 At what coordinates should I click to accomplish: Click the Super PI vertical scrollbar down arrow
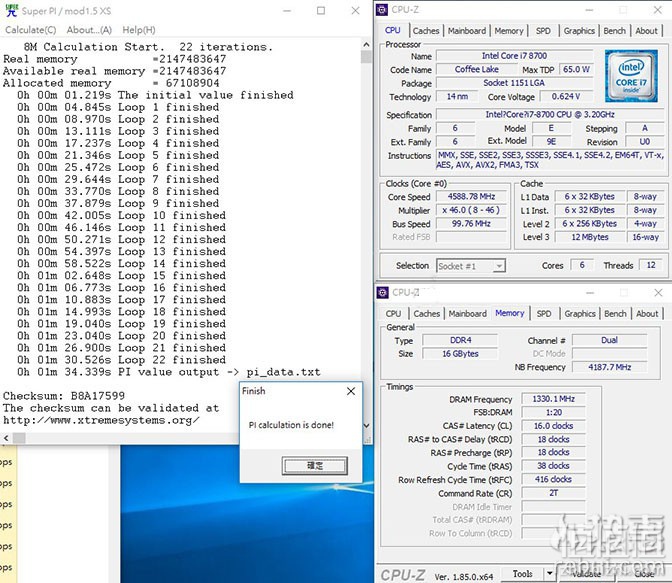[366, 426]
